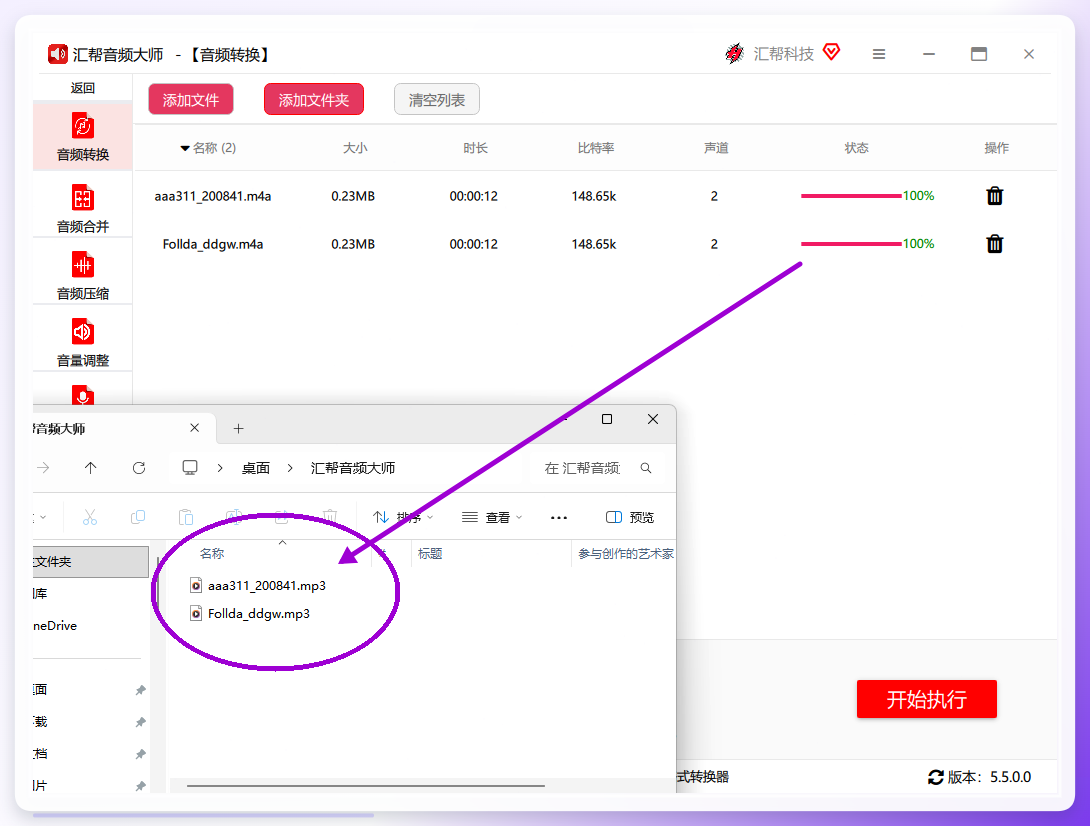Screen dimensions: 1090x826
Task: Click the Explorer refresh button
Action: (139, 468)
